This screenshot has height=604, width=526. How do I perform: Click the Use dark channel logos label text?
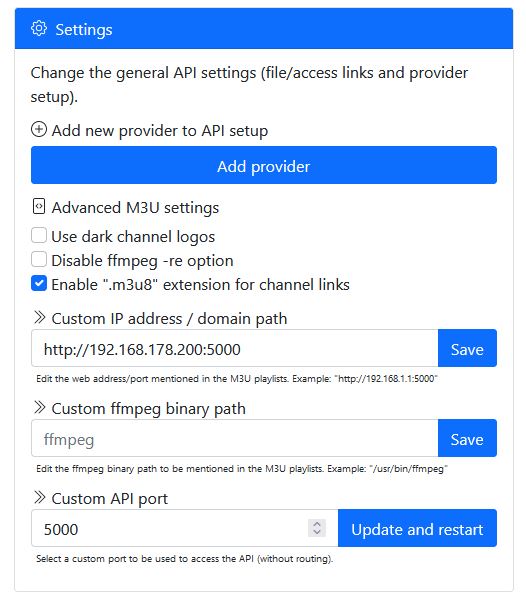[133, 237]
